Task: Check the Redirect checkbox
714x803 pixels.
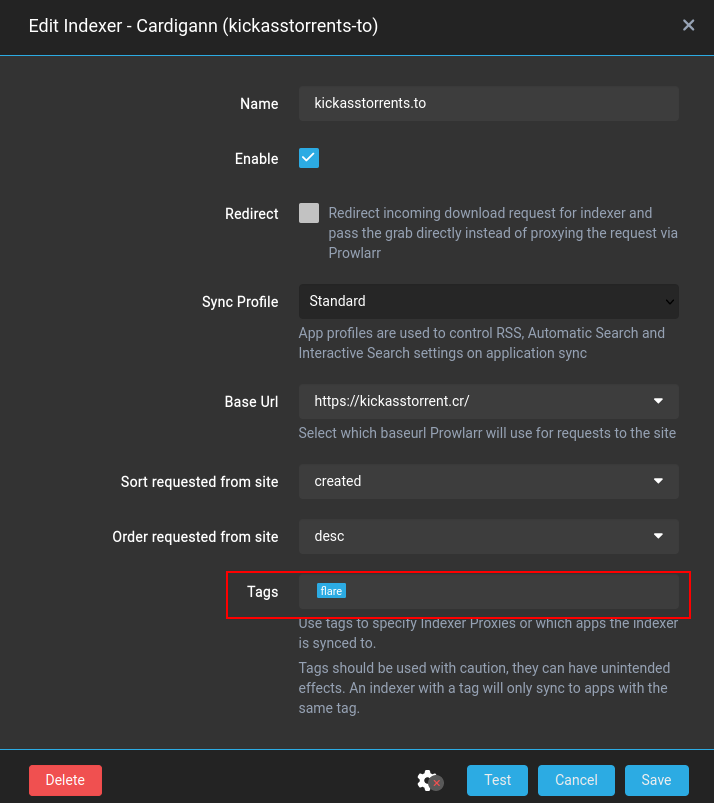Action: point(309,213)
